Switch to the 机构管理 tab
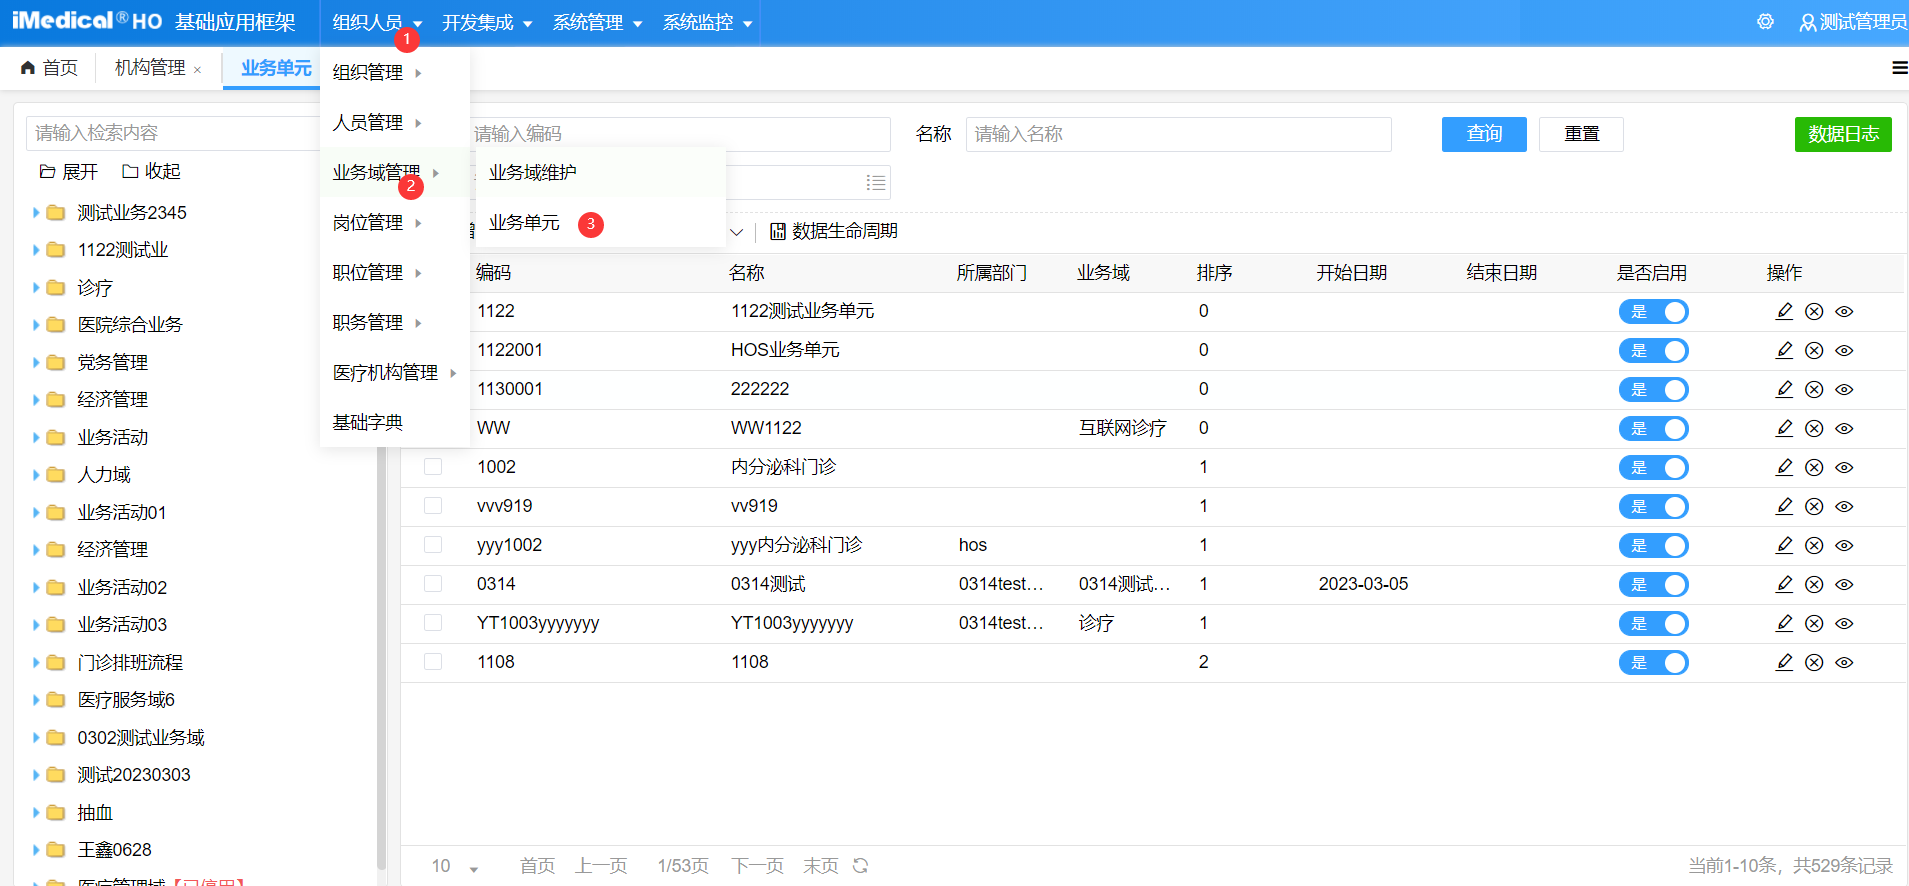This screenshot has width=1909, height=886. click(150, 68)
